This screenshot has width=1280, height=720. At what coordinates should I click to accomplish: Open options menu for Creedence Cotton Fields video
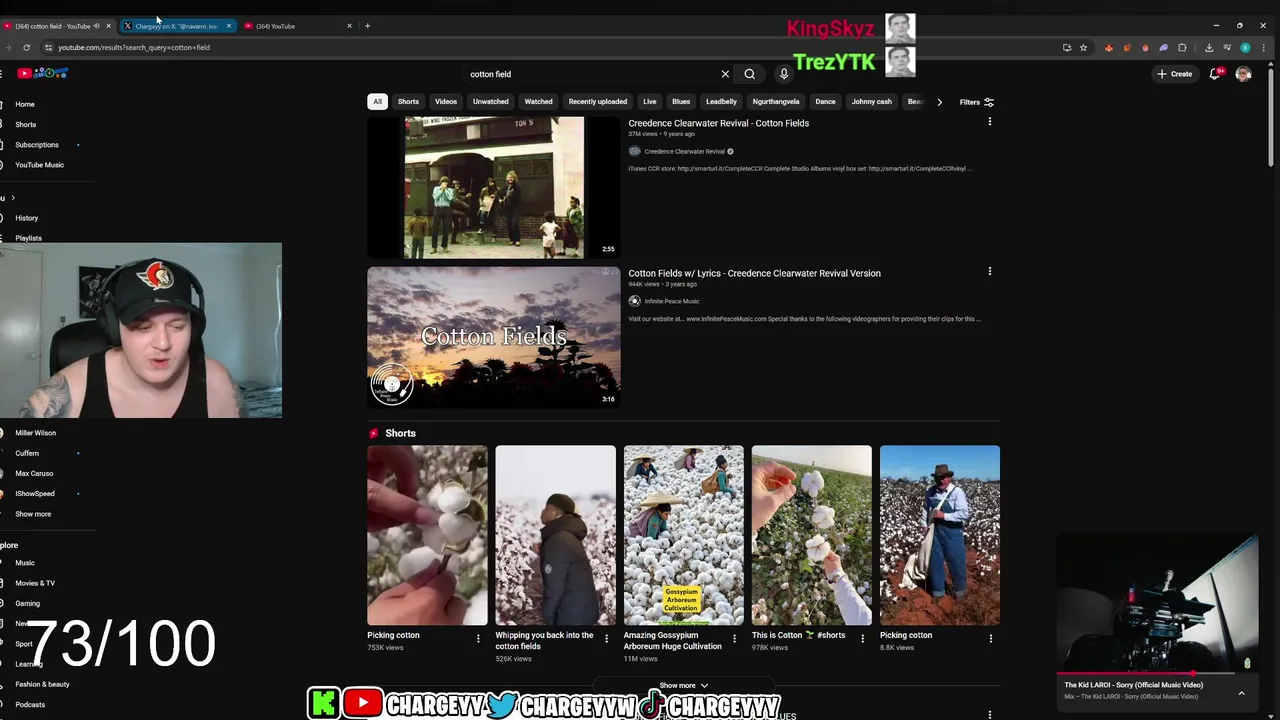coord(990,122)
